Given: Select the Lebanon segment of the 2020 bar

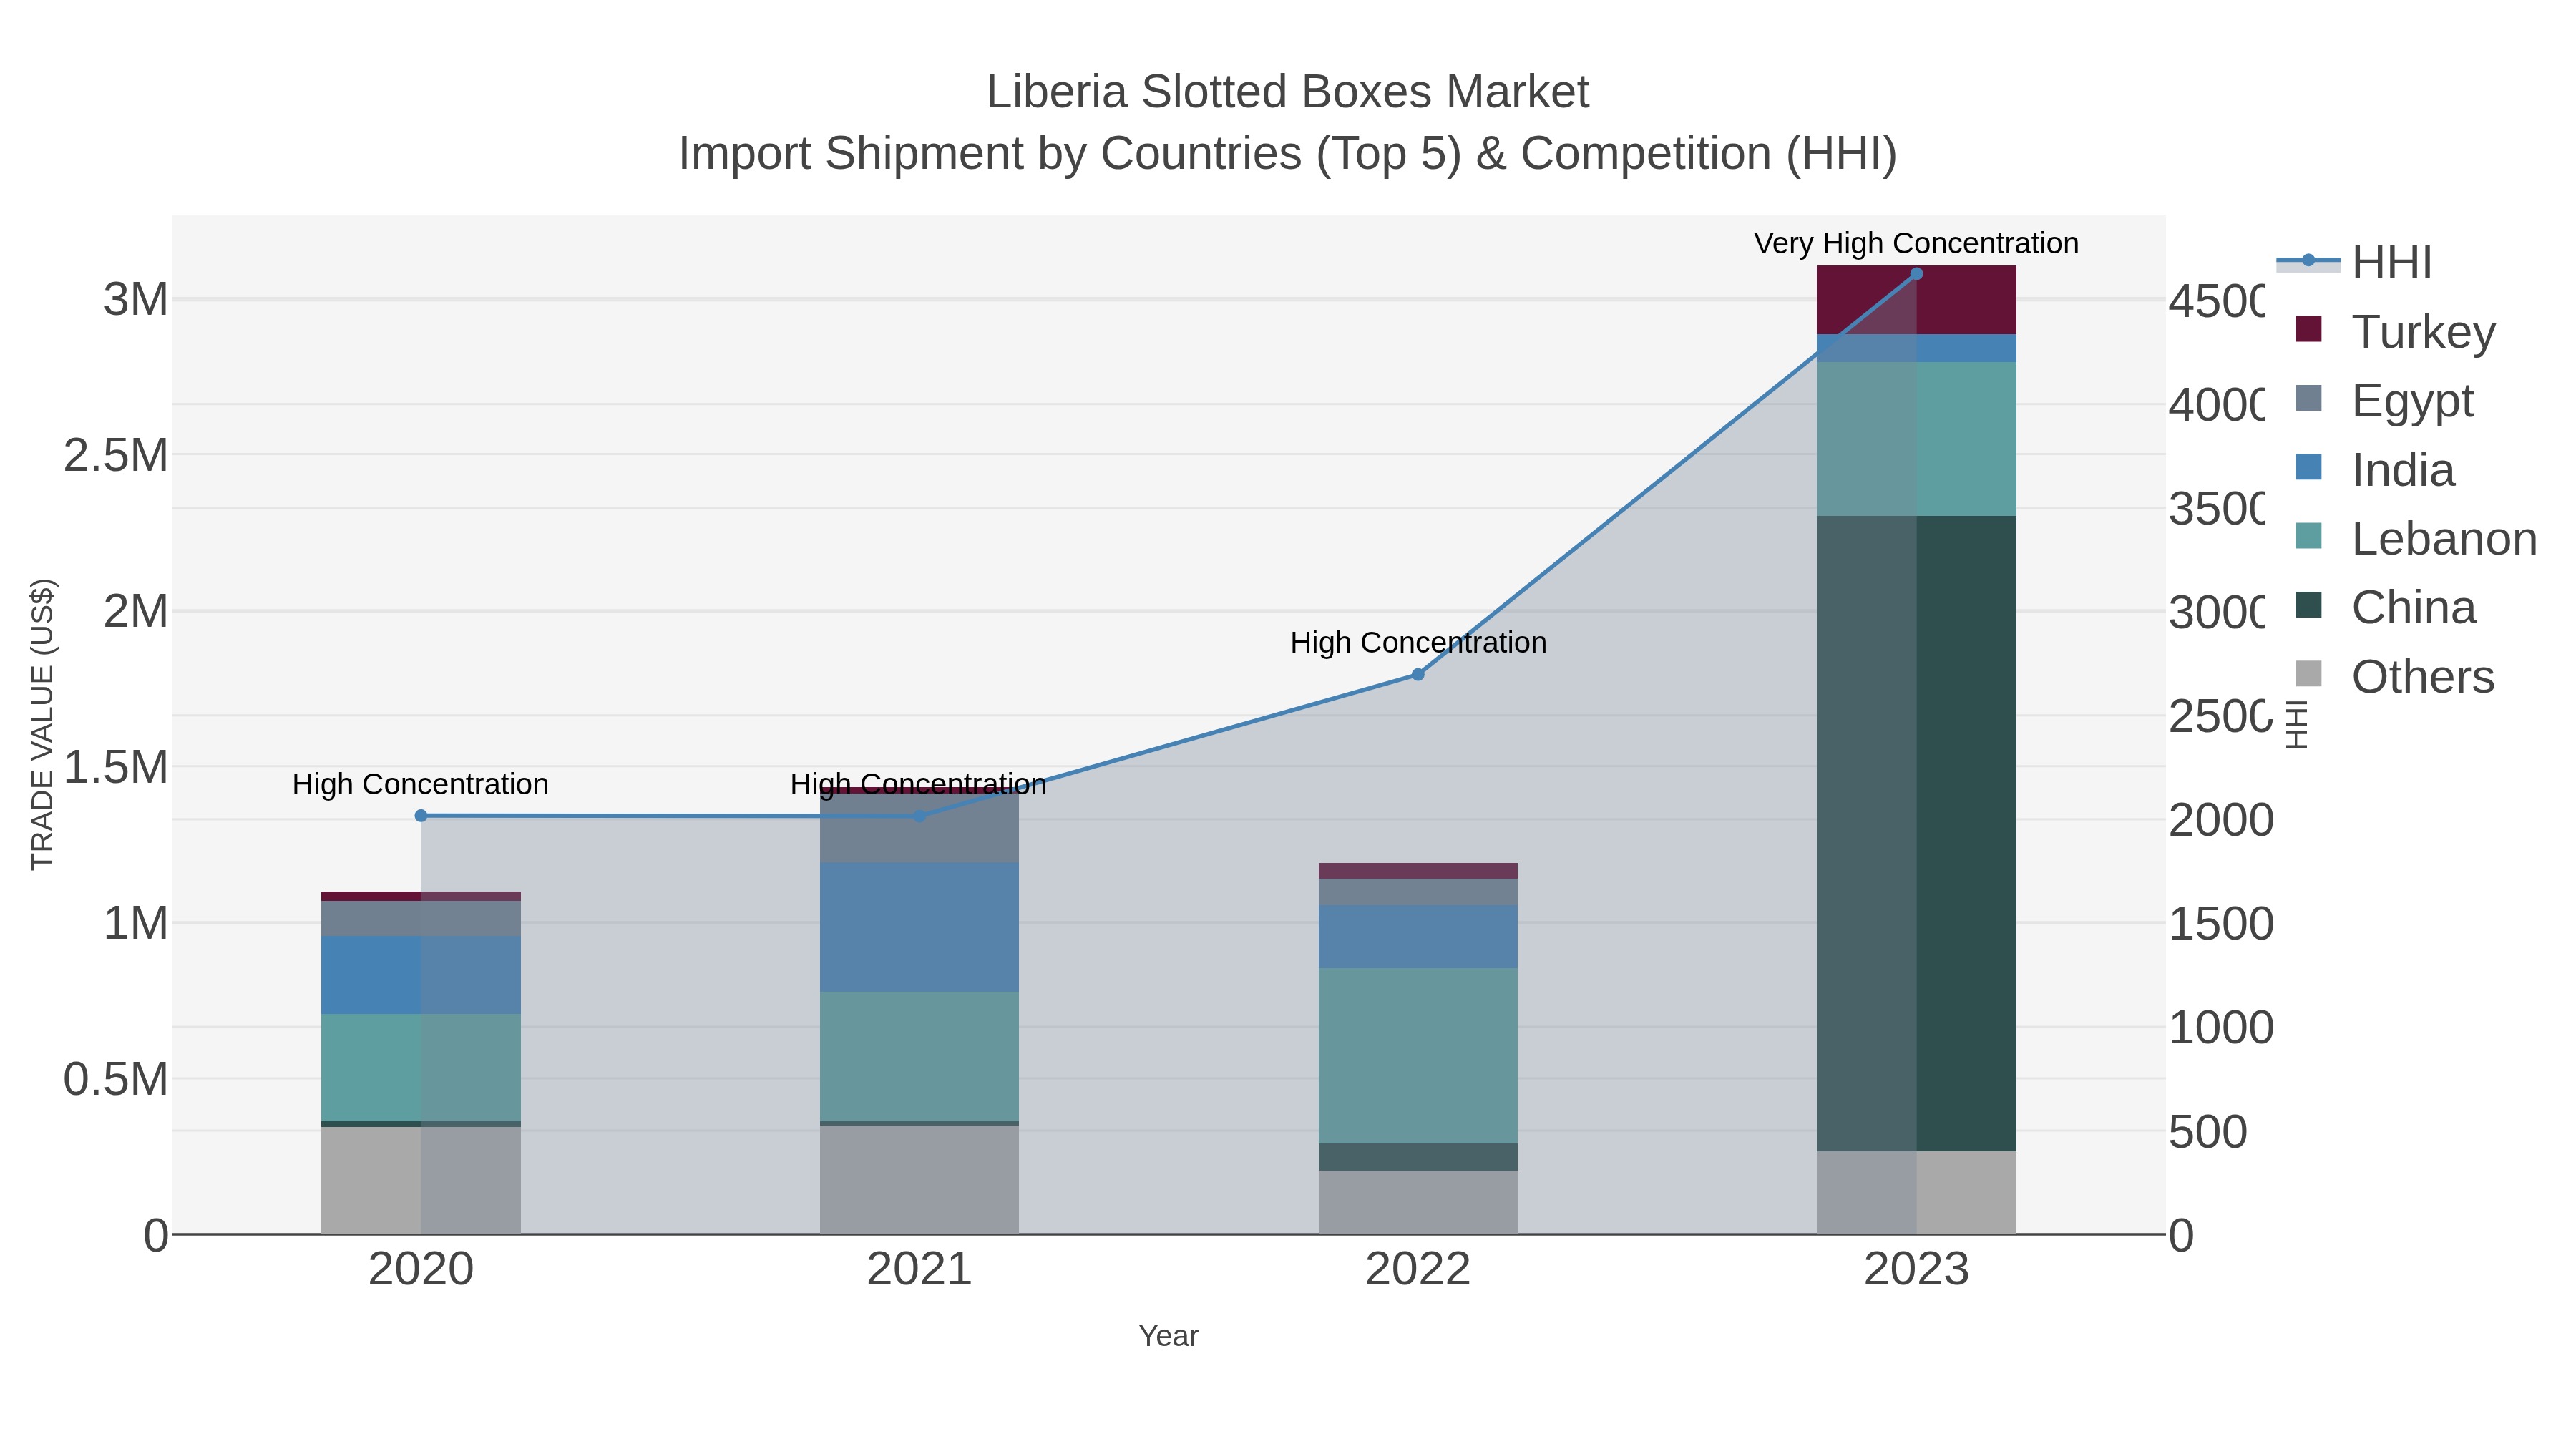Looking at the screenshot, I should pyautogui.click(x=421, y=1067).
